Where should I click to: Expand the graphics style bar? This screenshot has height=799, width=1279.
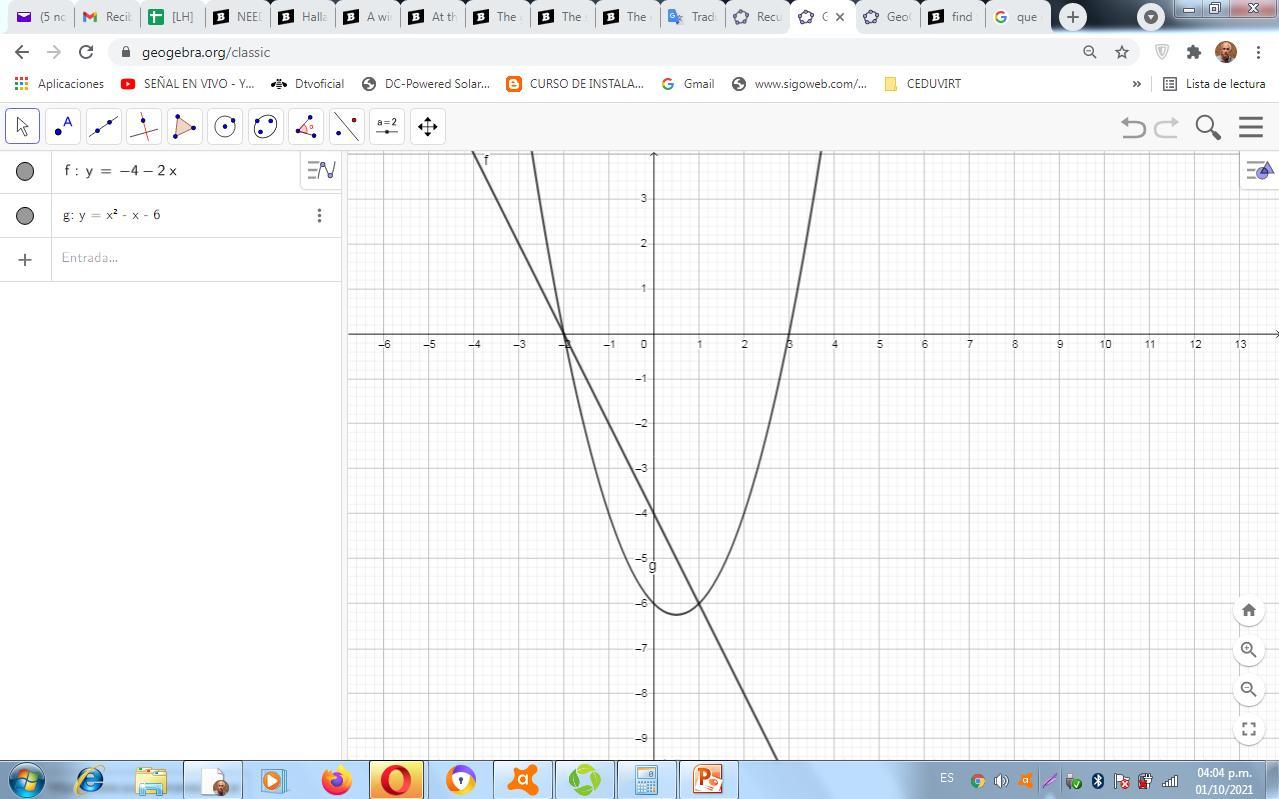[x=1258, y=171]
